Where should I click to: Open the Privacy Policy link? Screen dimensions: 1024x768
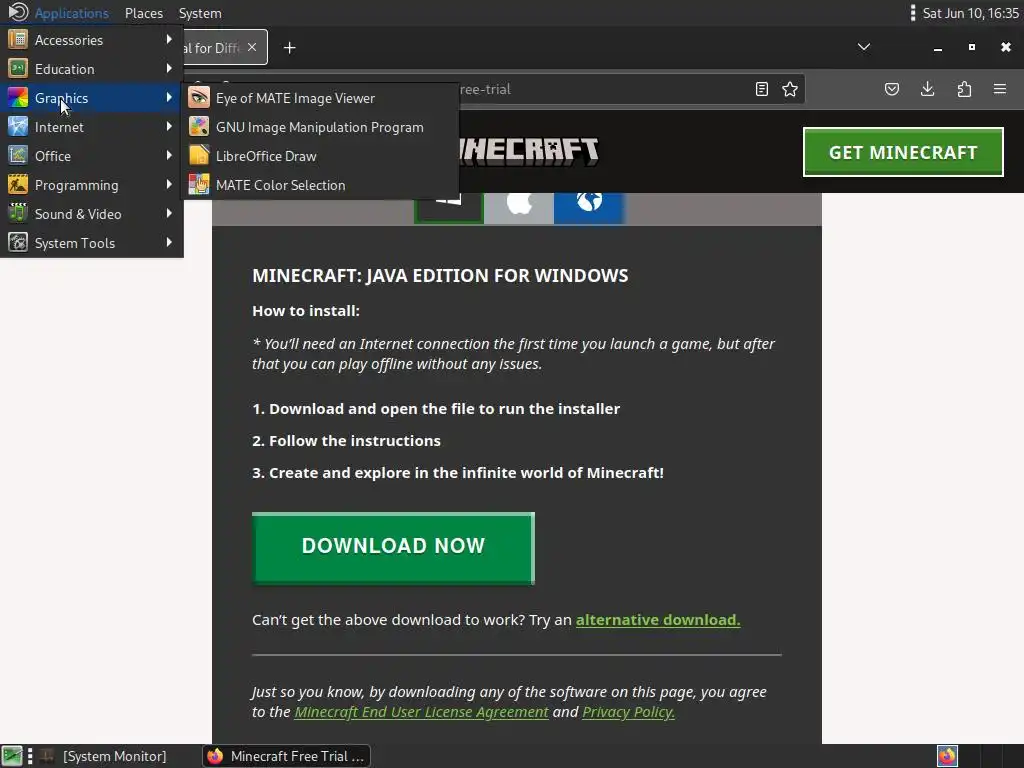click(x=628, y=712)
